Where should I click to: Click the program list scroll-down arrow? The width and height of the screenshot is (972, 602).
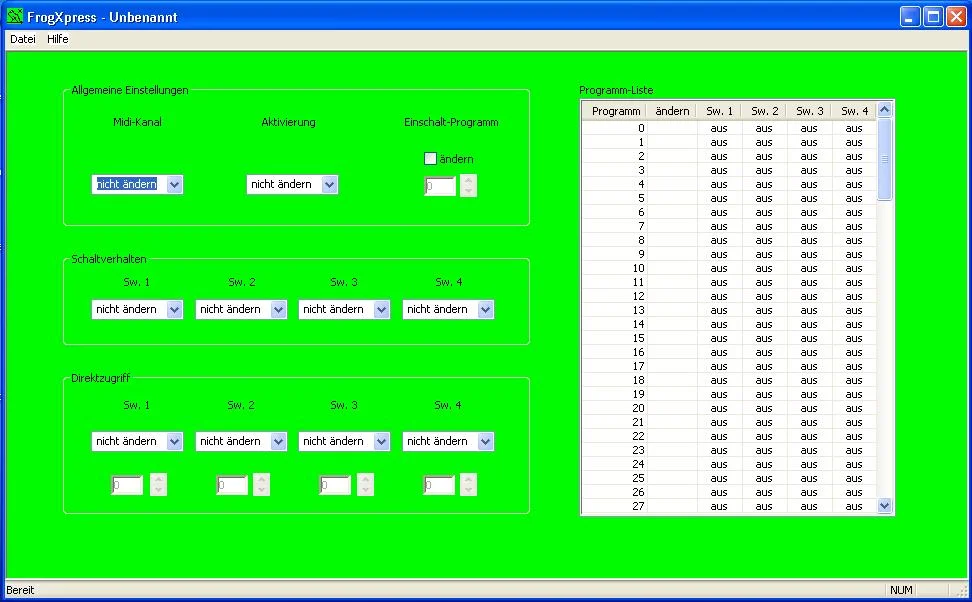click(x=885, y=506)
